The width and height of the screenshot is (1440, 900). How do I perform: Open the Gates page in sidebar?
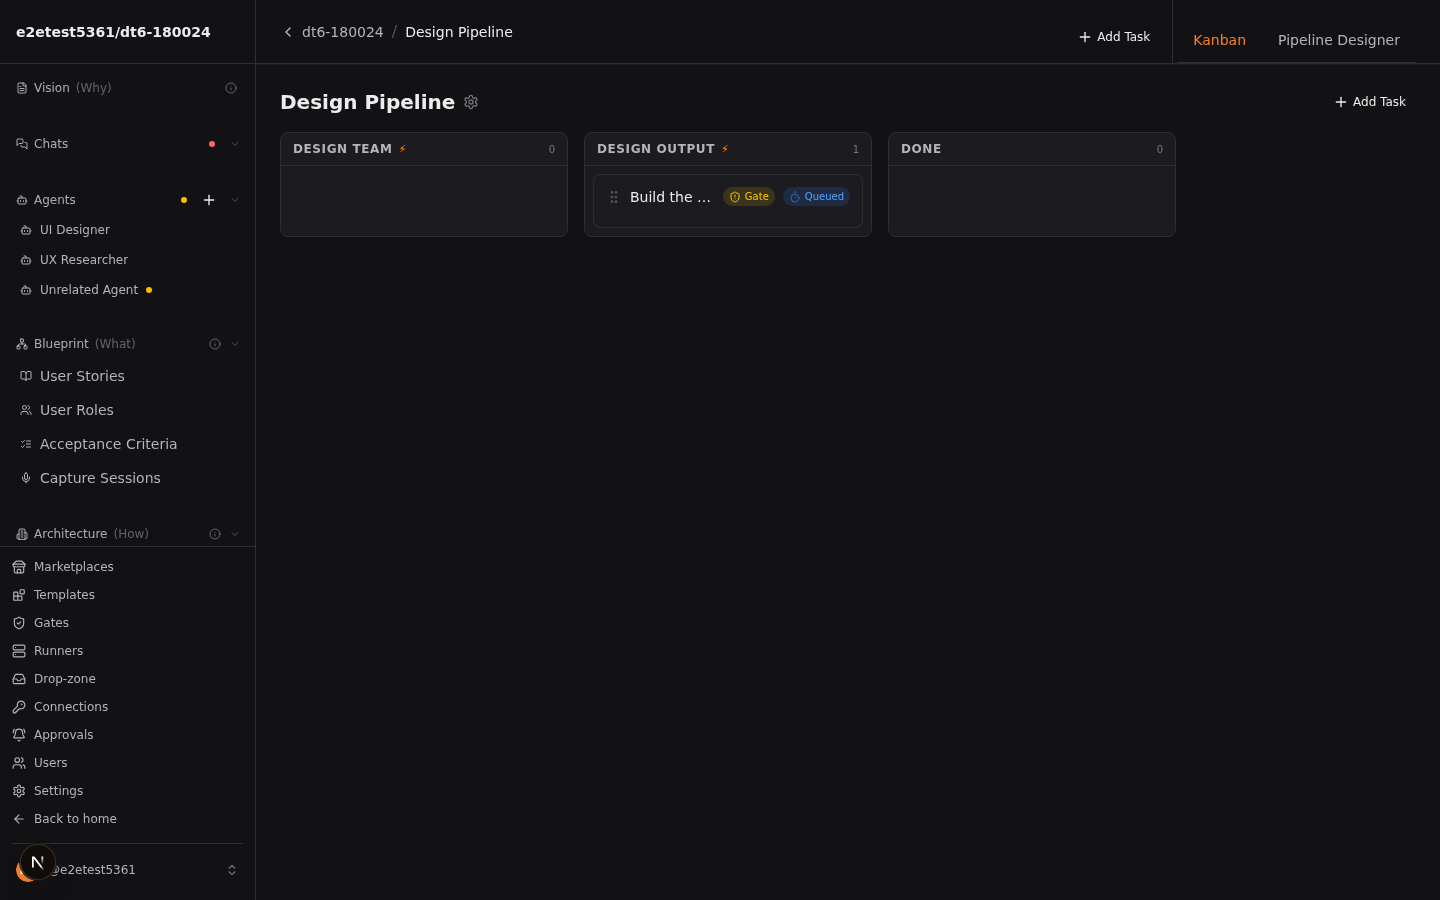click(51, 623)
